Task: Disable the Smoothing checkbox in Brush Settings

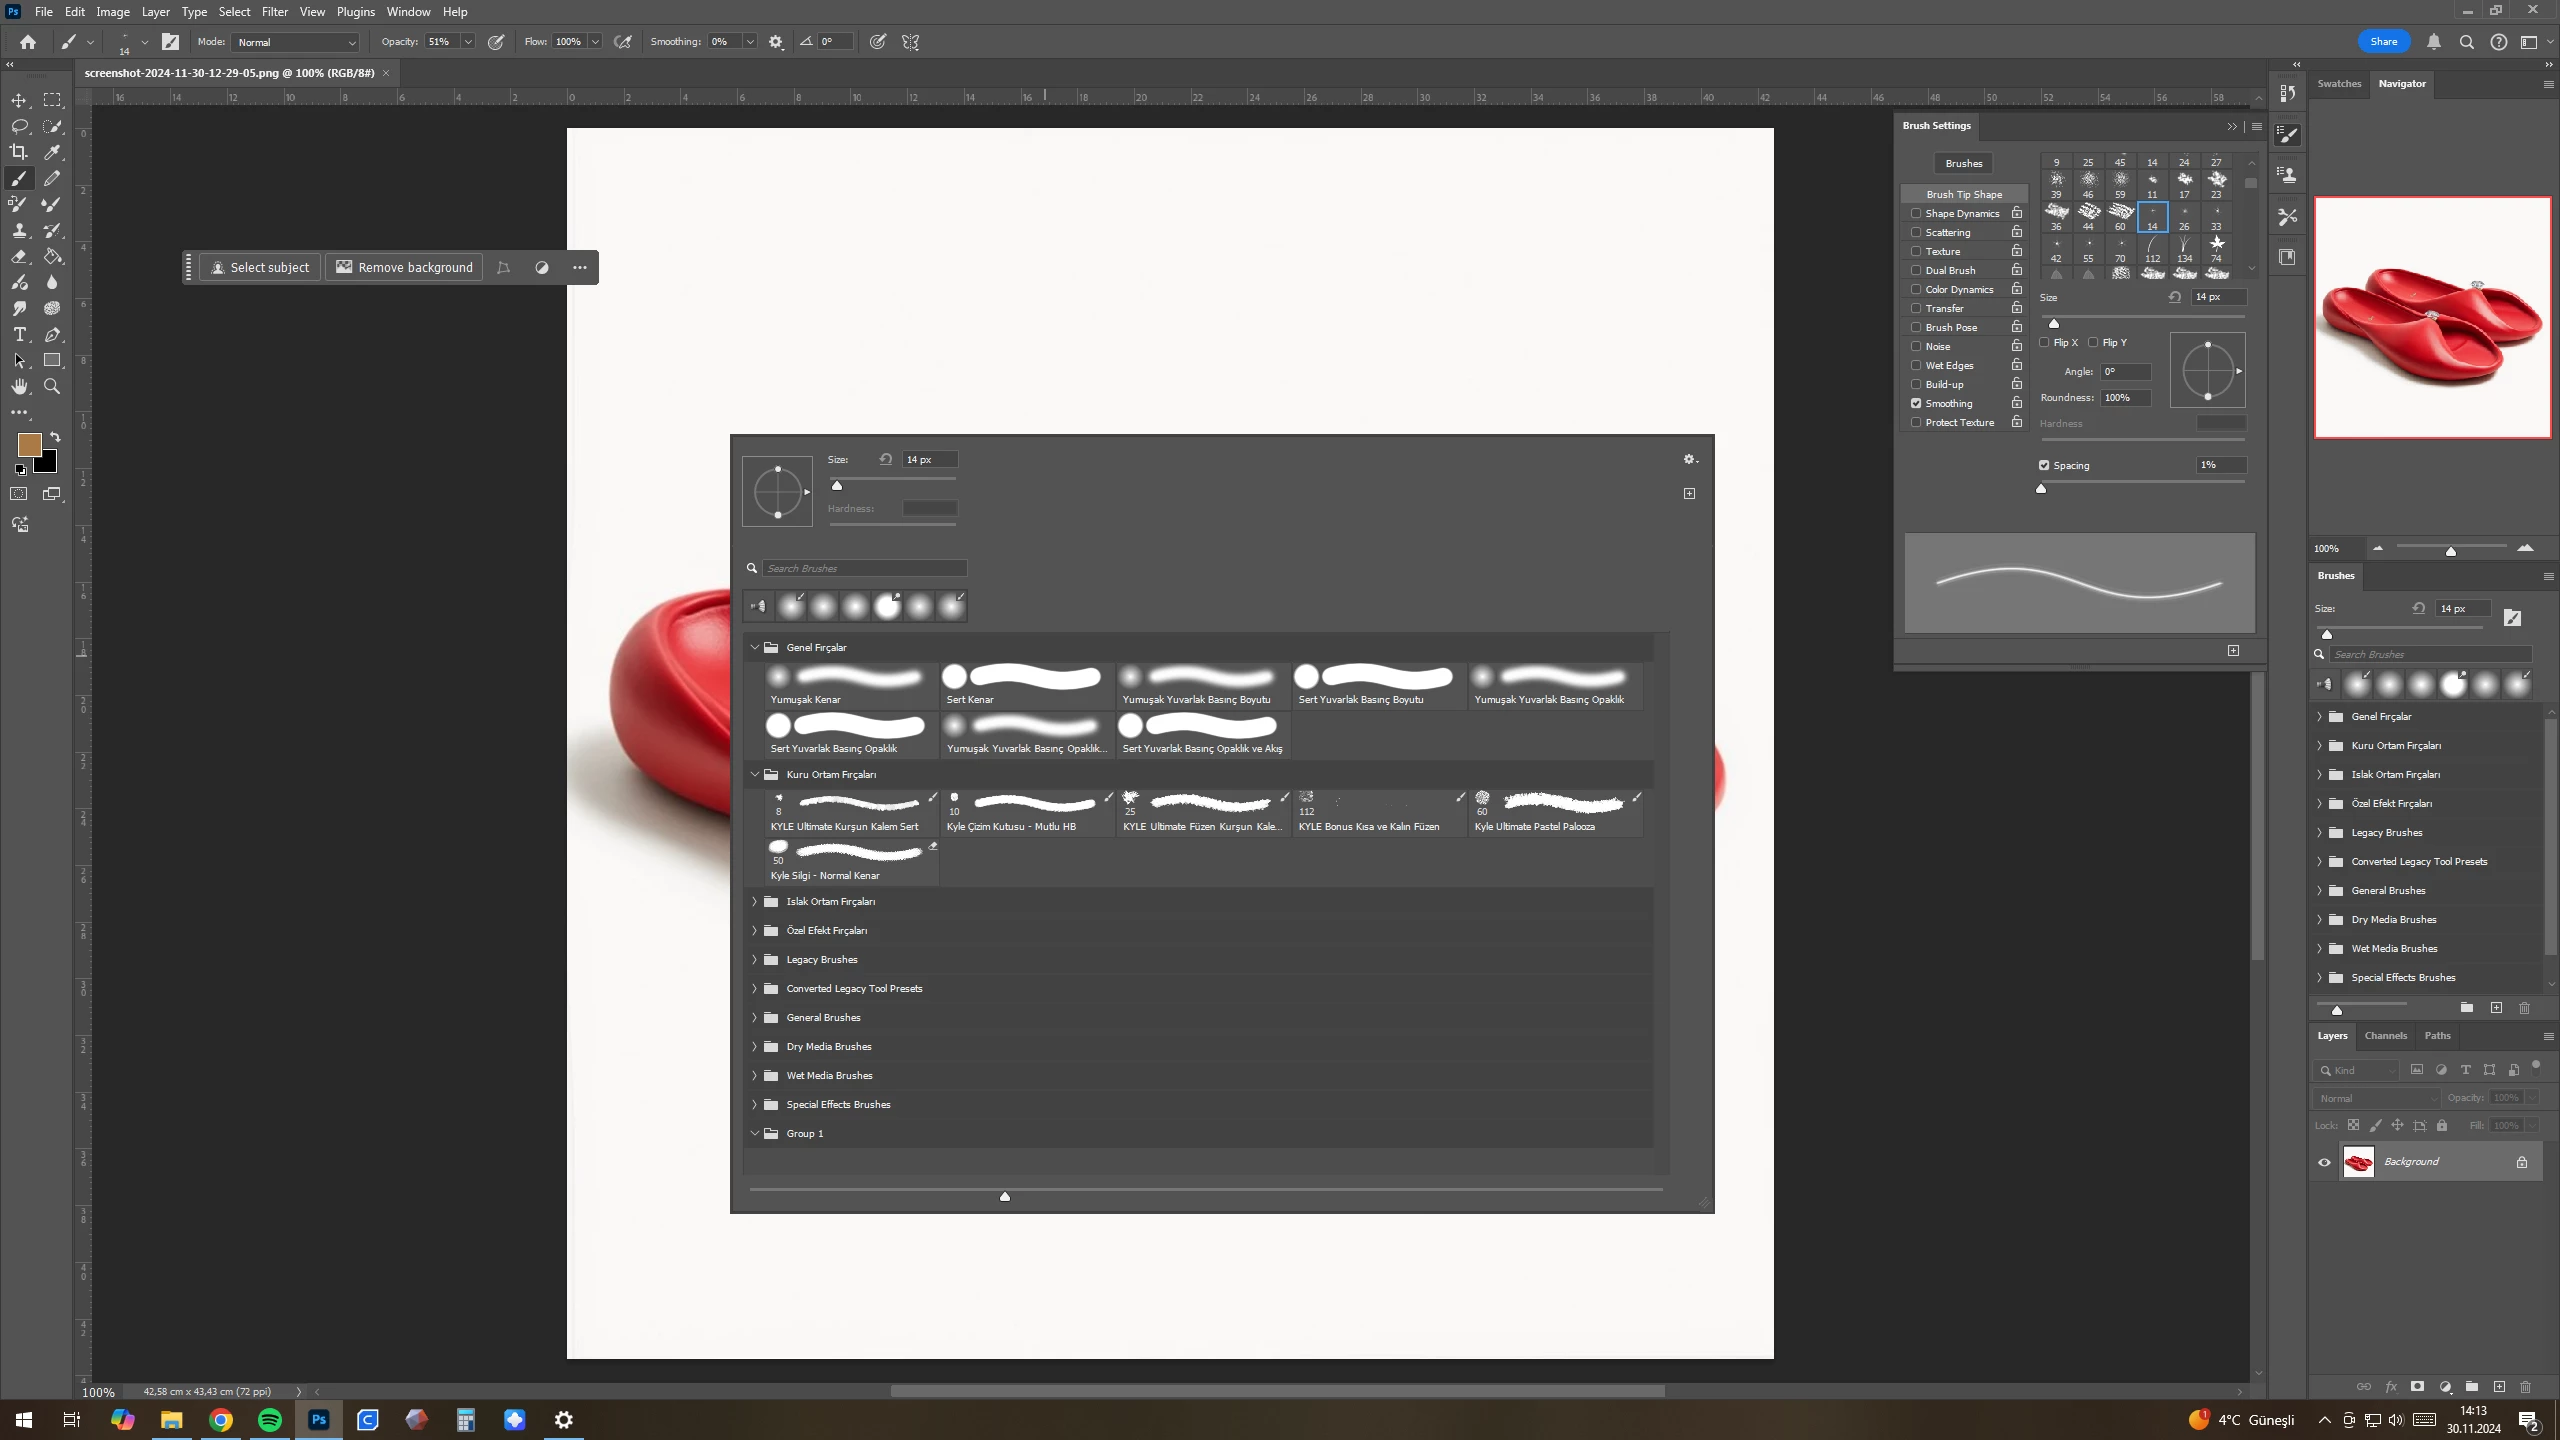Action: point(1916,404)
